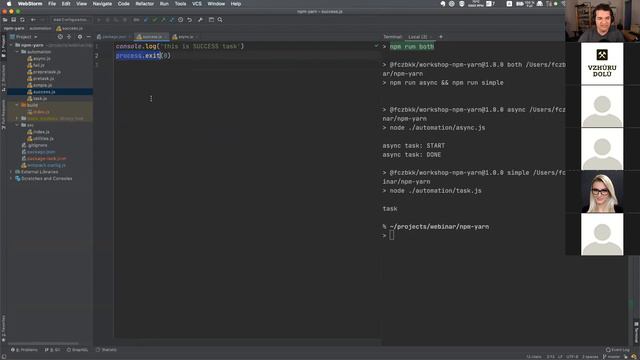Click the VZHŮRU DOLŮ participant tile
Screen dimensions: 640x360
click(x=602, y=64)
